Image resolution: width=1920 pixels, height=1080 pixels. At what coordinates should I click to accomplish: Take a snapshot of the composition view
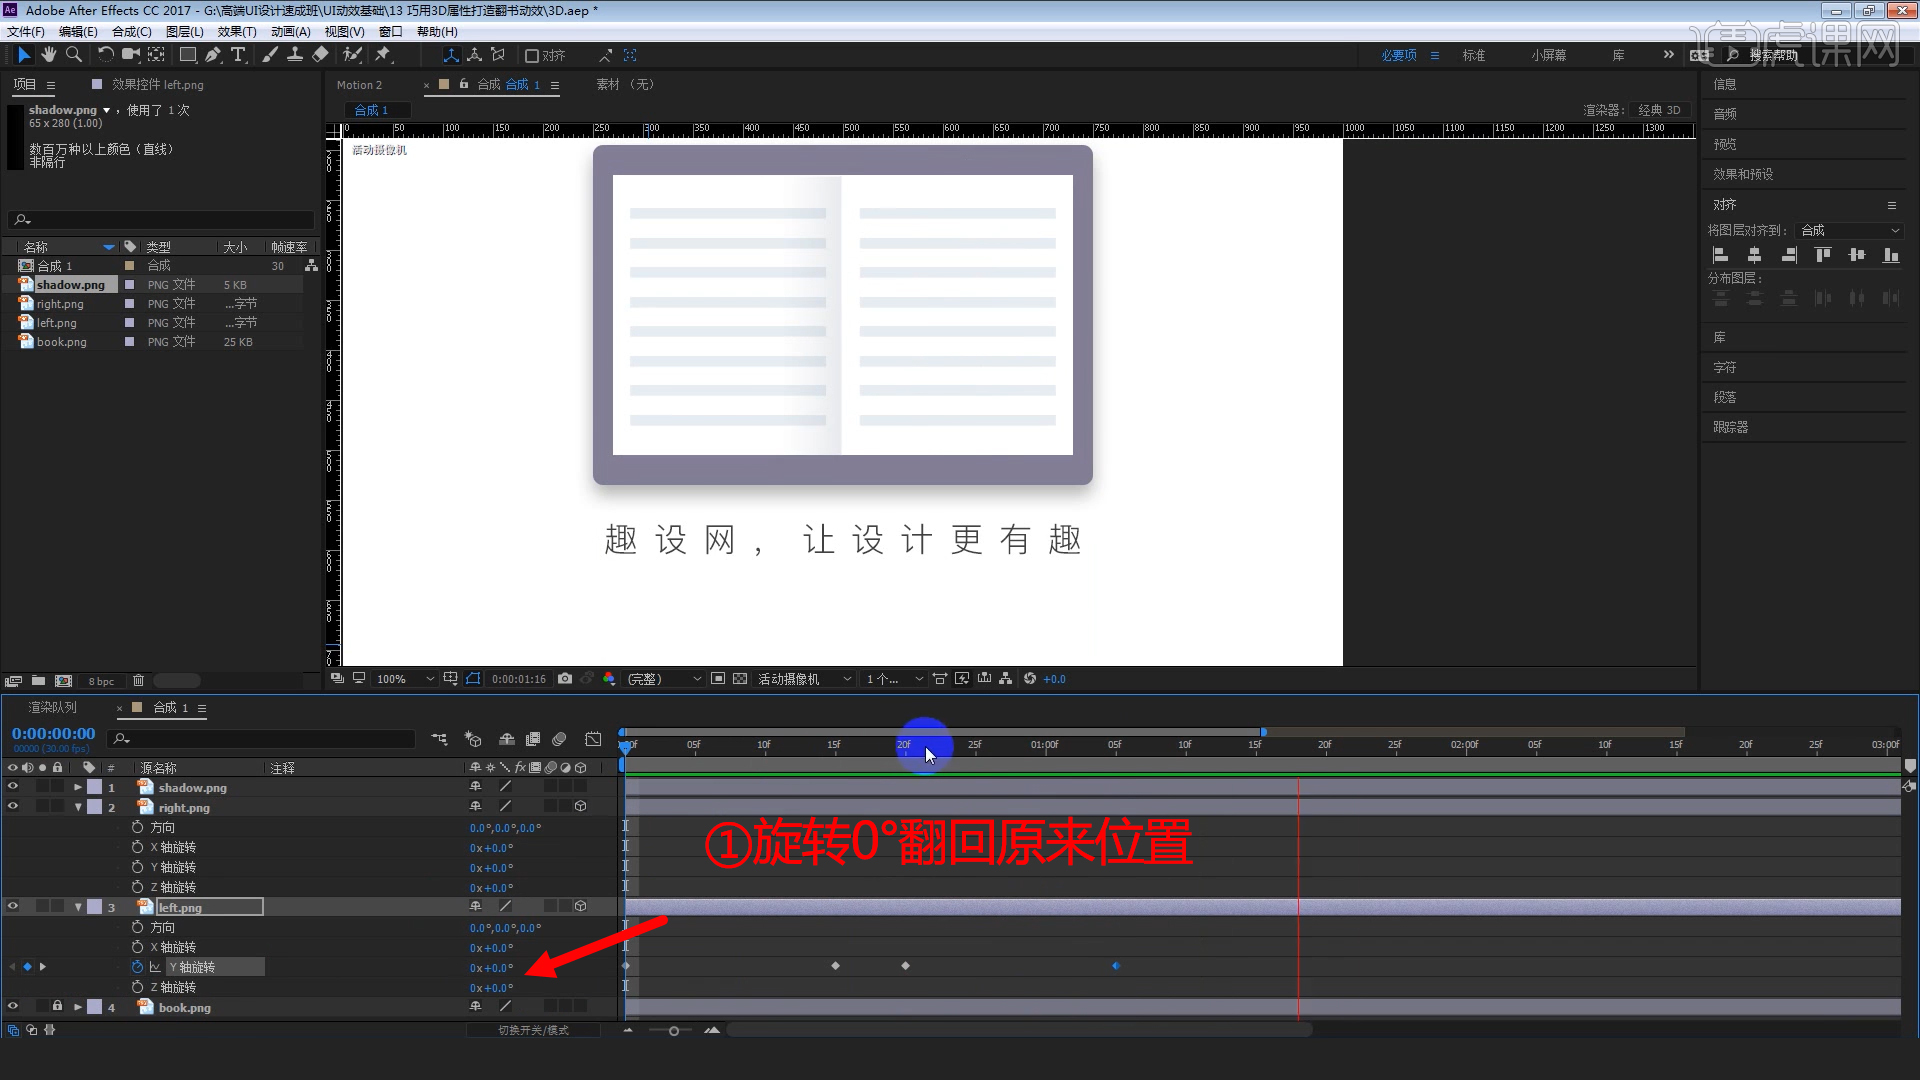(x=565, y=678)
